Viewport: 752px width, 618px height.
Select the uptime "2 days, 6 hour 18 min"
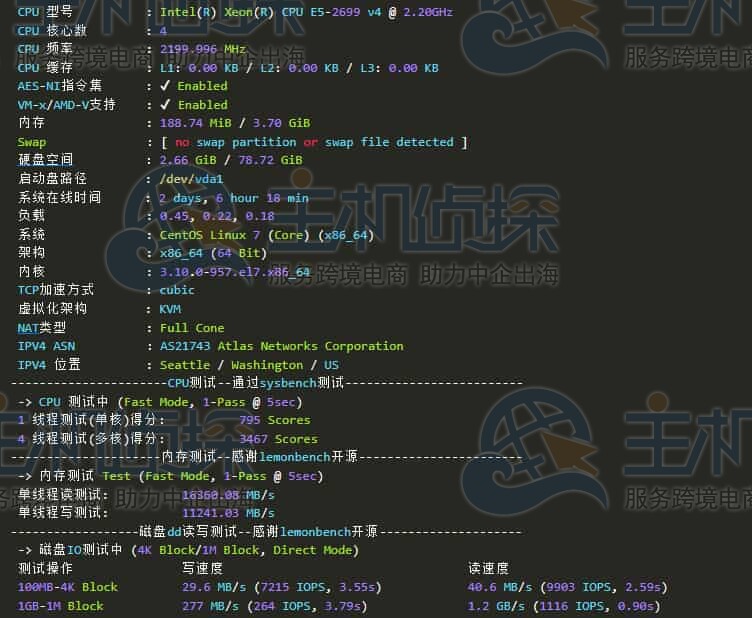click(x=234, y=198)
